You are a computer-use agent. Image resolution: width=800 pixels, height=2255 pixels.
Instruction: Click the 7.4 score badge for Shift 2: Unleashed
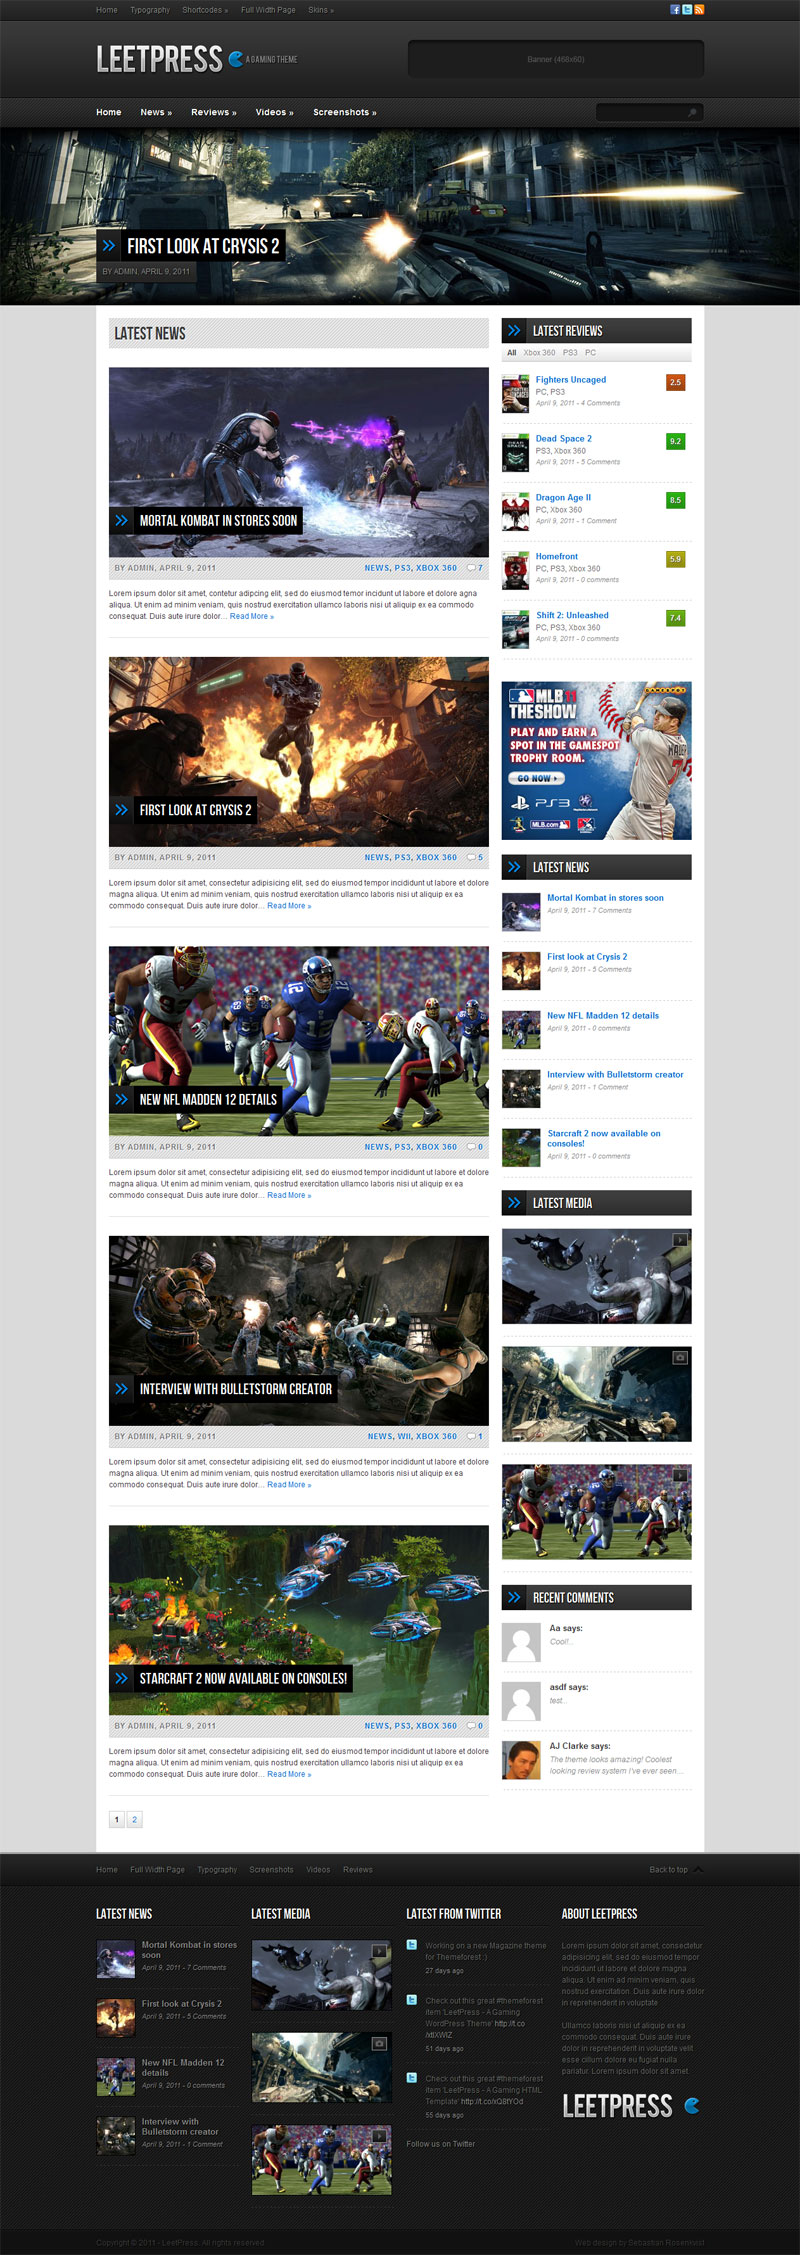coord(675,619)
